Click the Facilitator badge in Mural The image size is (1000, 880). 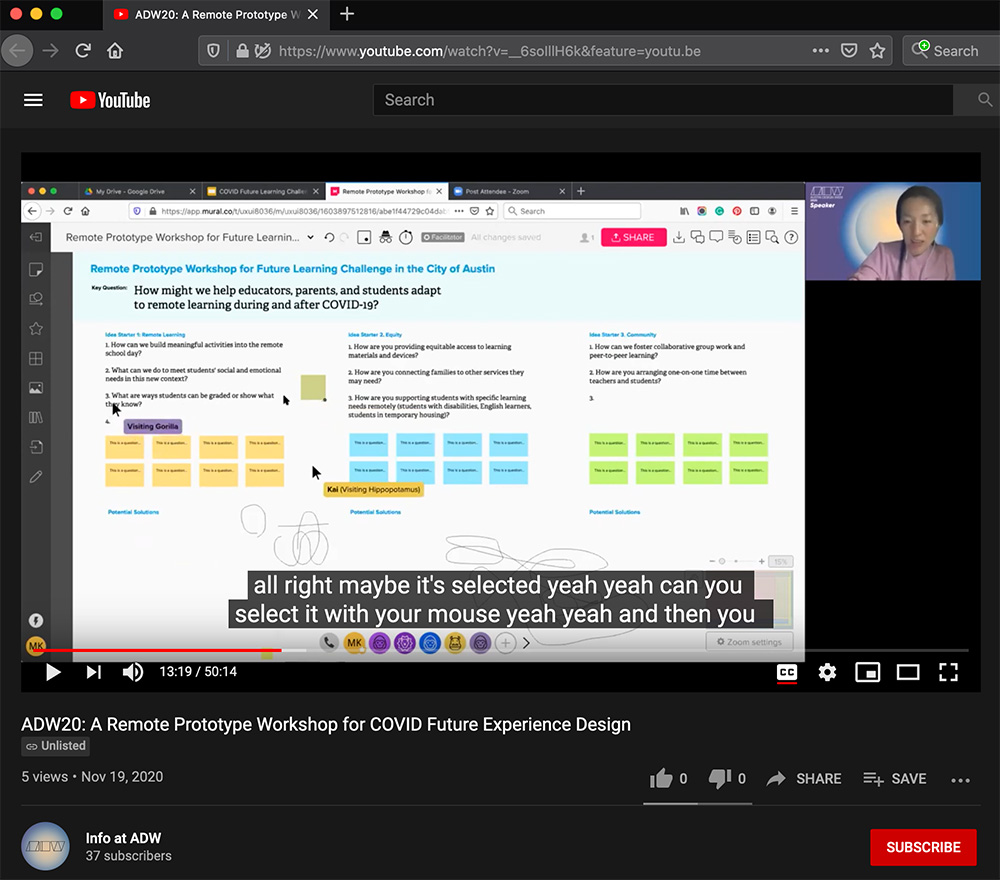tap(443, 237)
